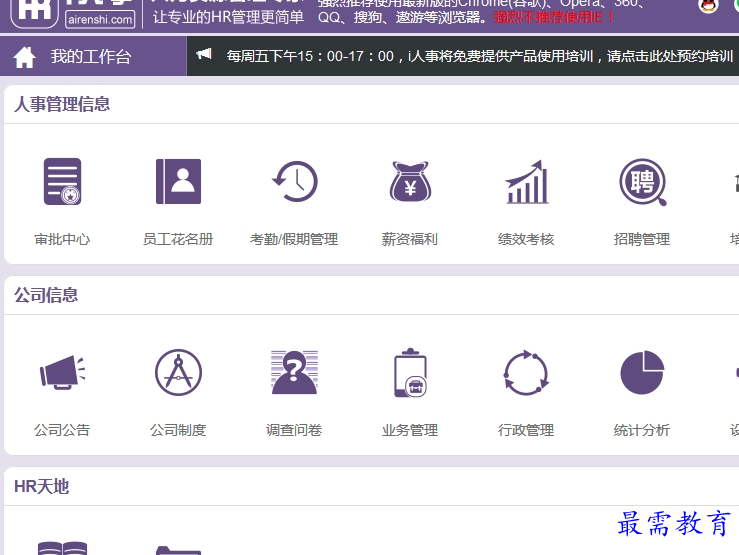Click the 调查问卷 label
This screenshot has height=555, width=739.
294,430
